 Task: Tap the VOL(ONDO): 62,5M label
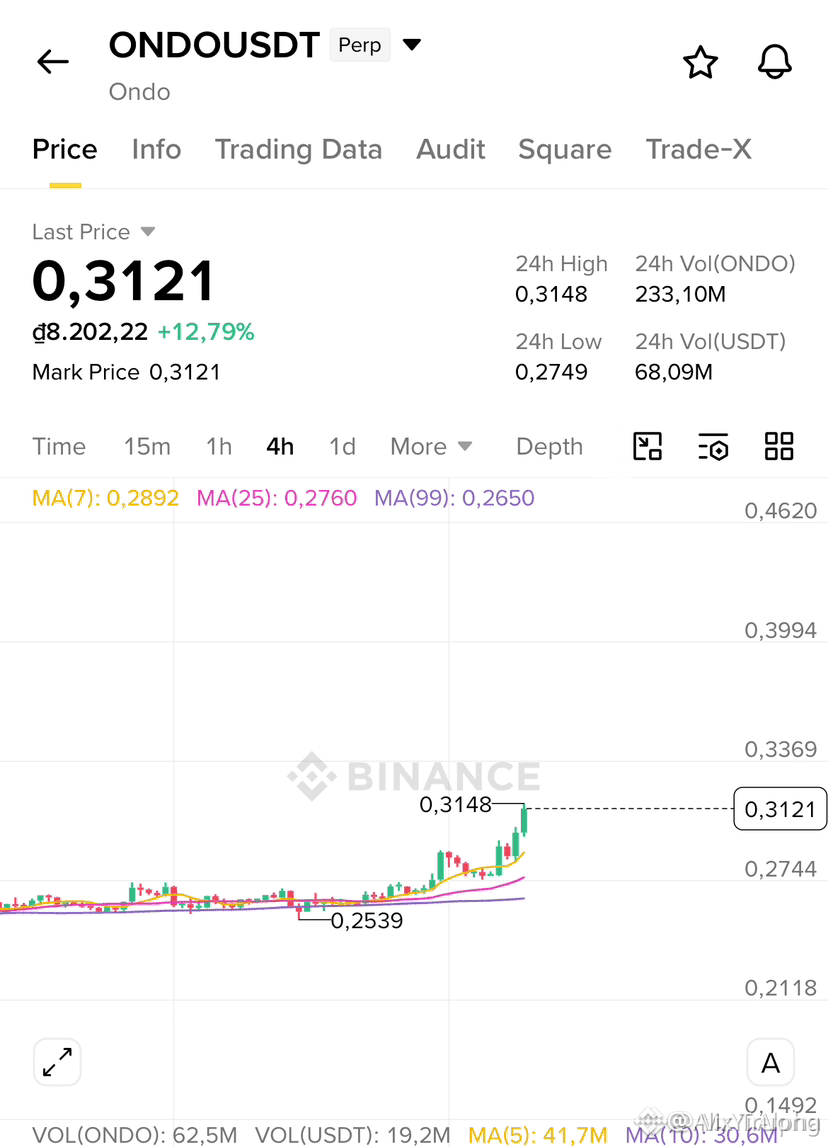(135, 1135)
